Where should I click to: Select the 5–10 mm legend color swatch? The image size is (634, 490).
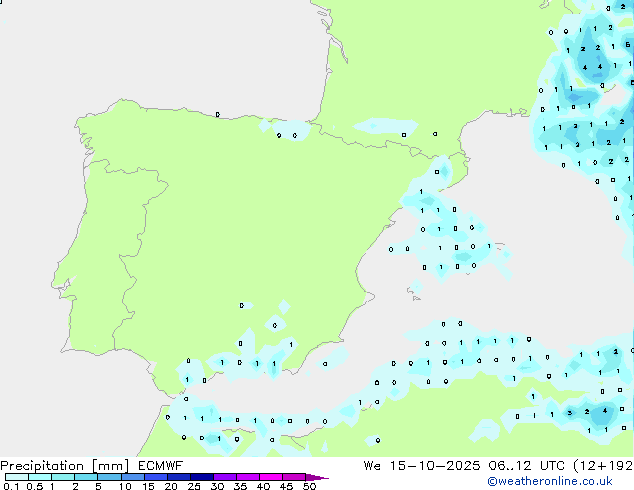(109, 477)
